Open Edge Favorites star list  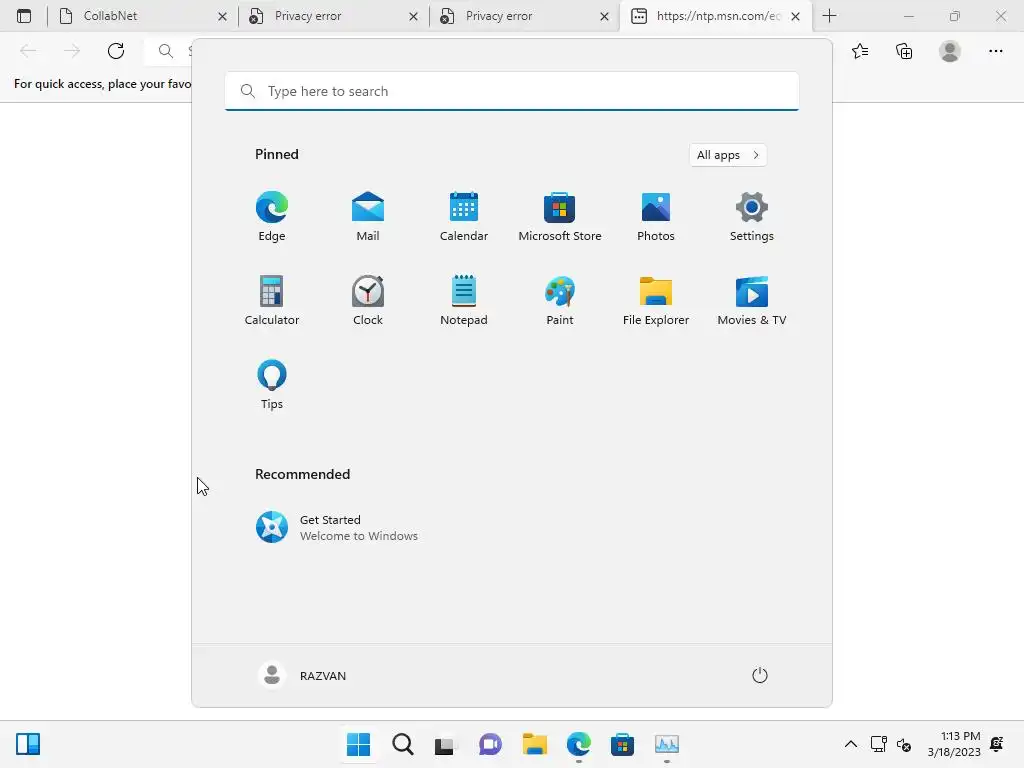pyautogui.click(x=860, y=51)
